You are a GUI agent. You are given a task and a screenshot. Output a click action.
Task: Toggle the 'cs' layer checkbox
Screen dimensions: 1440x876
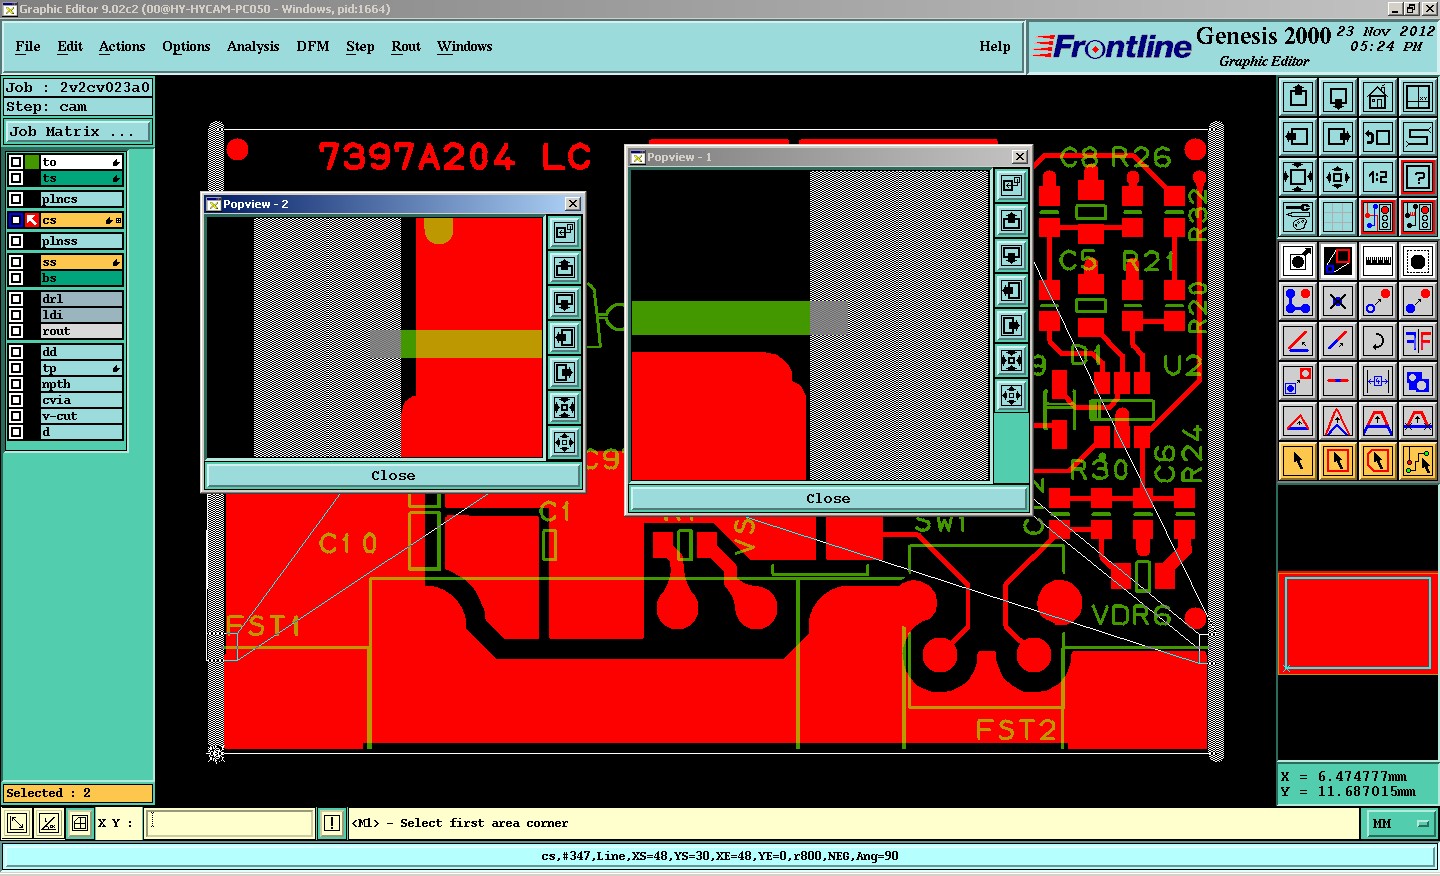tap(16, 220)
